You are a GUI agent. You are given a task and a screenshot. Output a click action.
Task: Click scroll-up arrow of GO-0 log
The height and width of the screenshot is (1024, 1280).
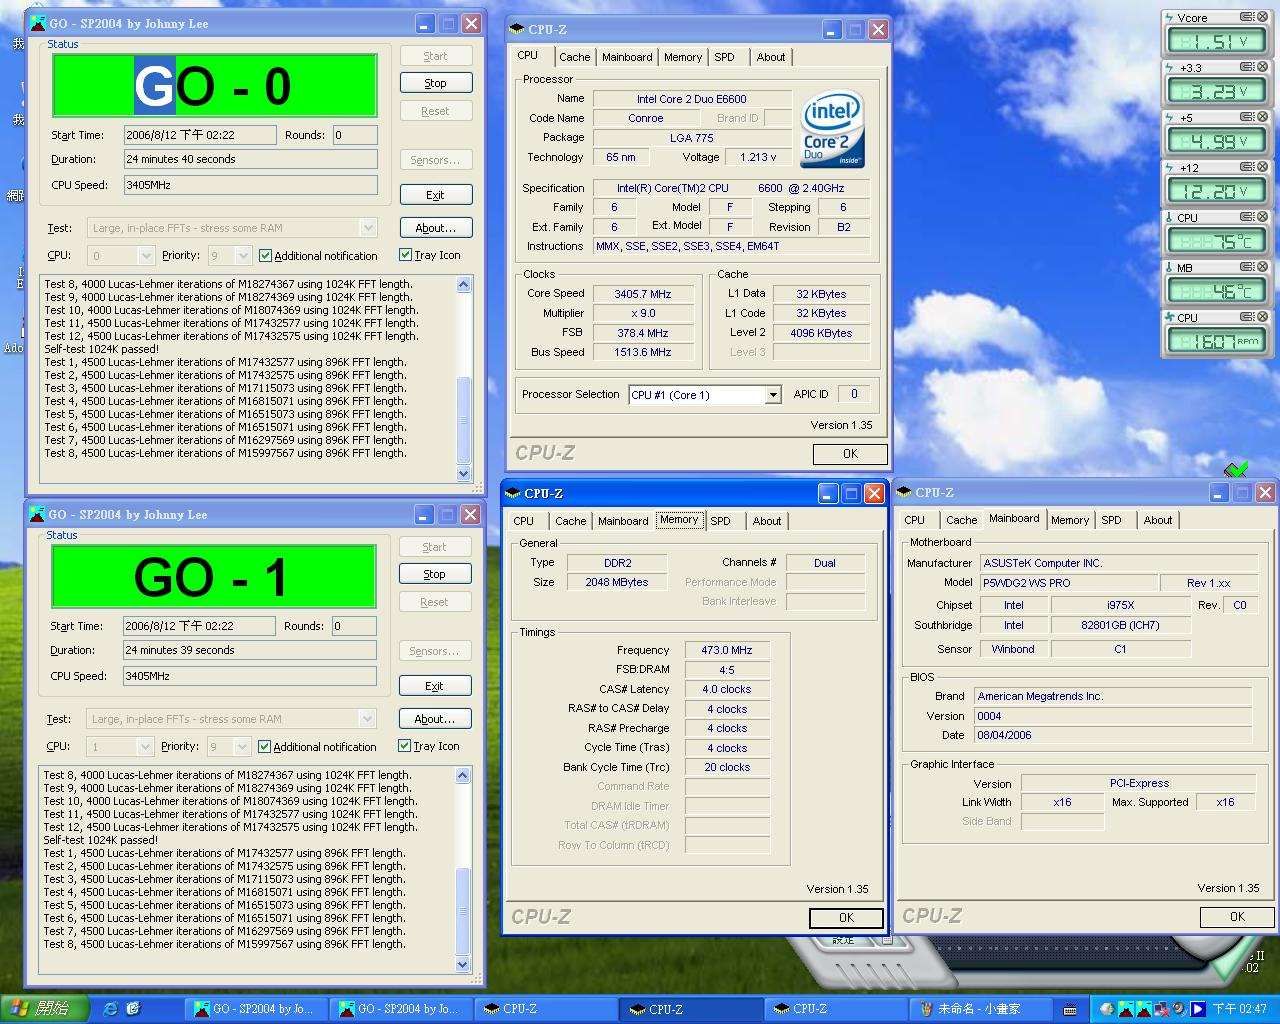[x=464, y=285]
